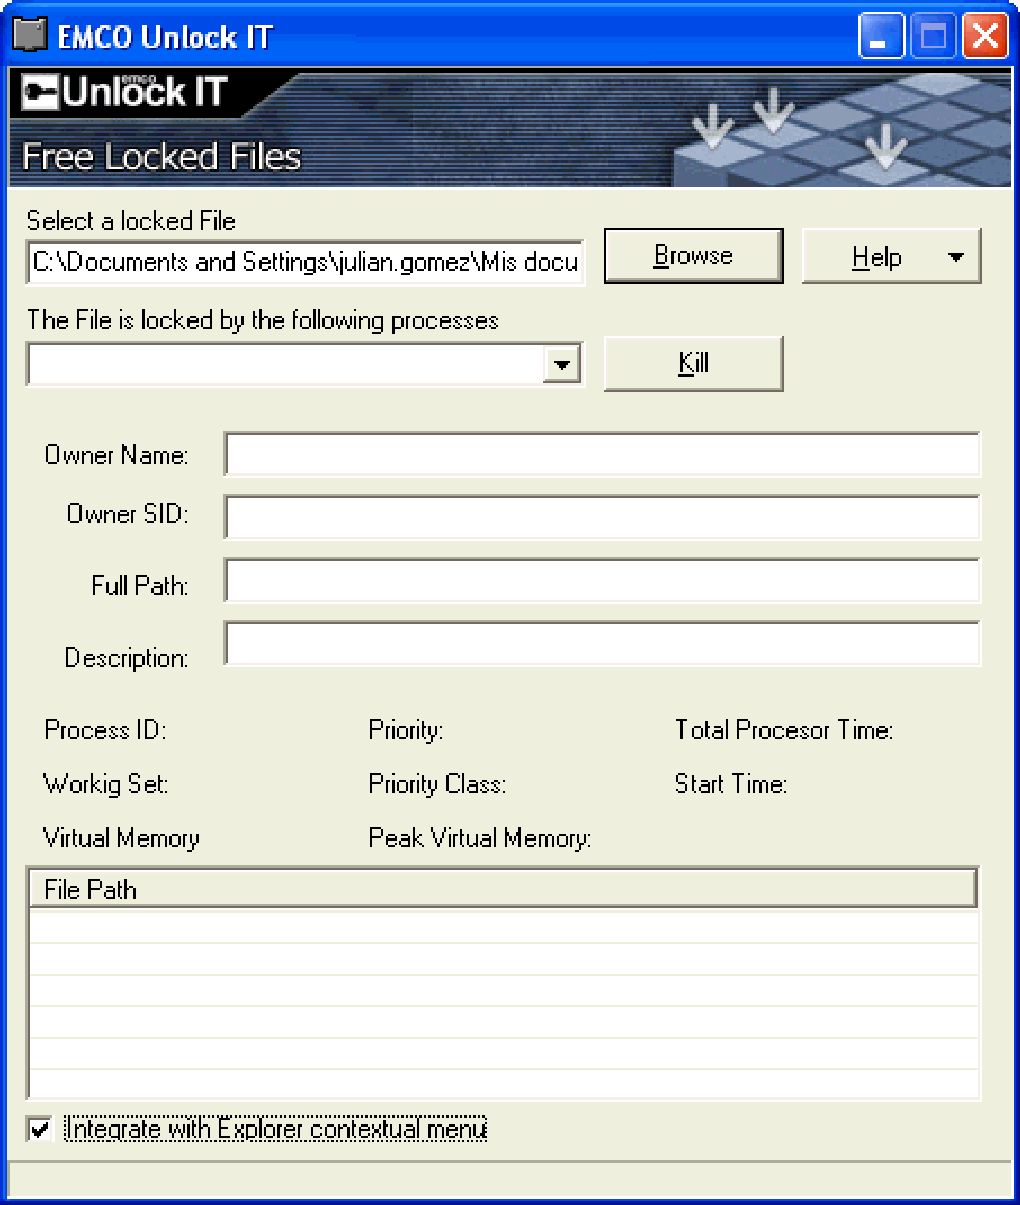This screenshot has width=1020, height=1205.
Task: Click the Workig Set label
Action: click(106, 784)
